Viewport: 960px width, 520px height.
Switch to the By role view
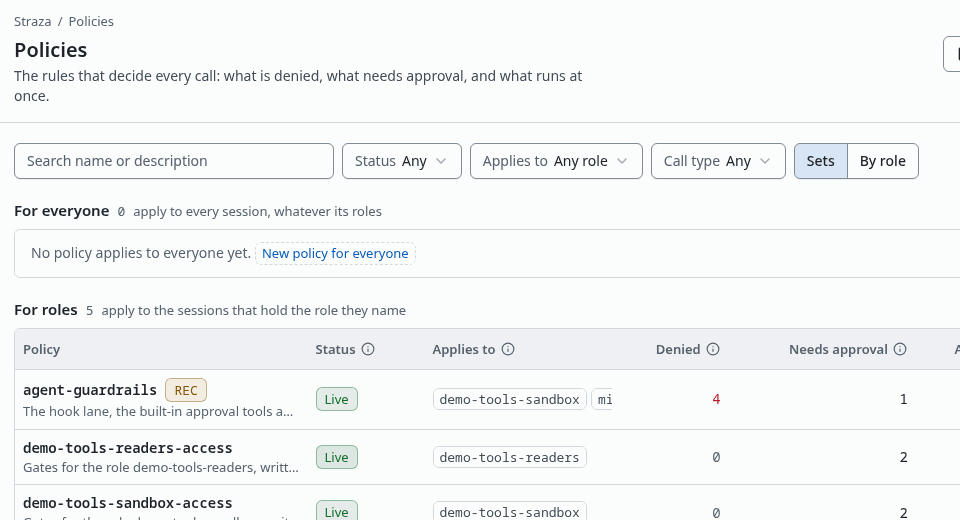pyautogui.click(x=883, y=161)
